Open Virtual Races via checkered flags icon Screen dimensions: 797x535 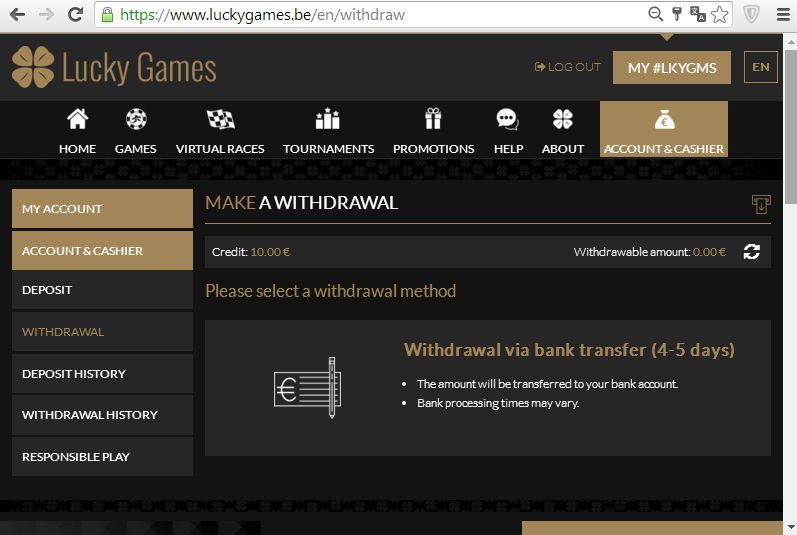click(220, 120)
